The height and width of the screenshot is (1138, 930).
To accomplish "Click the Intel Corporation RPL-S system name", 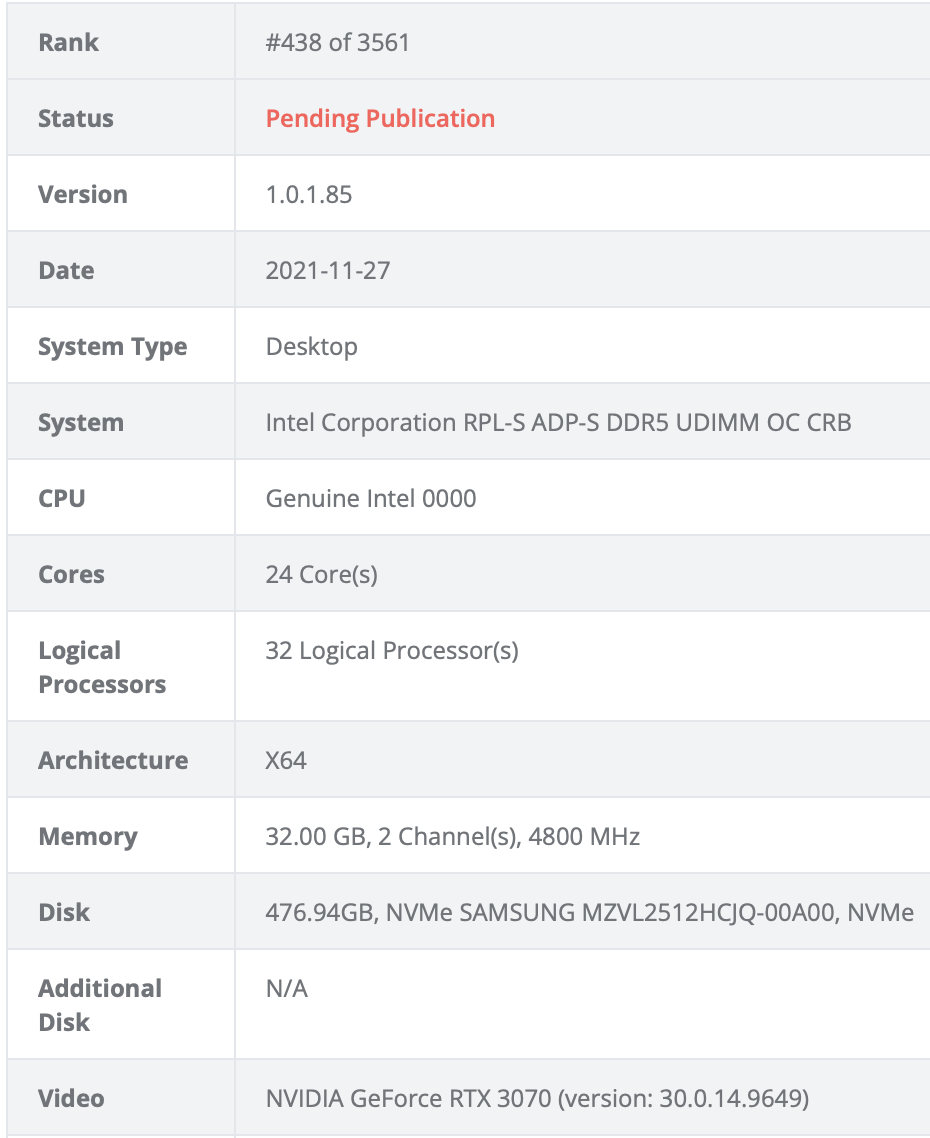I will tap(558, 422).
